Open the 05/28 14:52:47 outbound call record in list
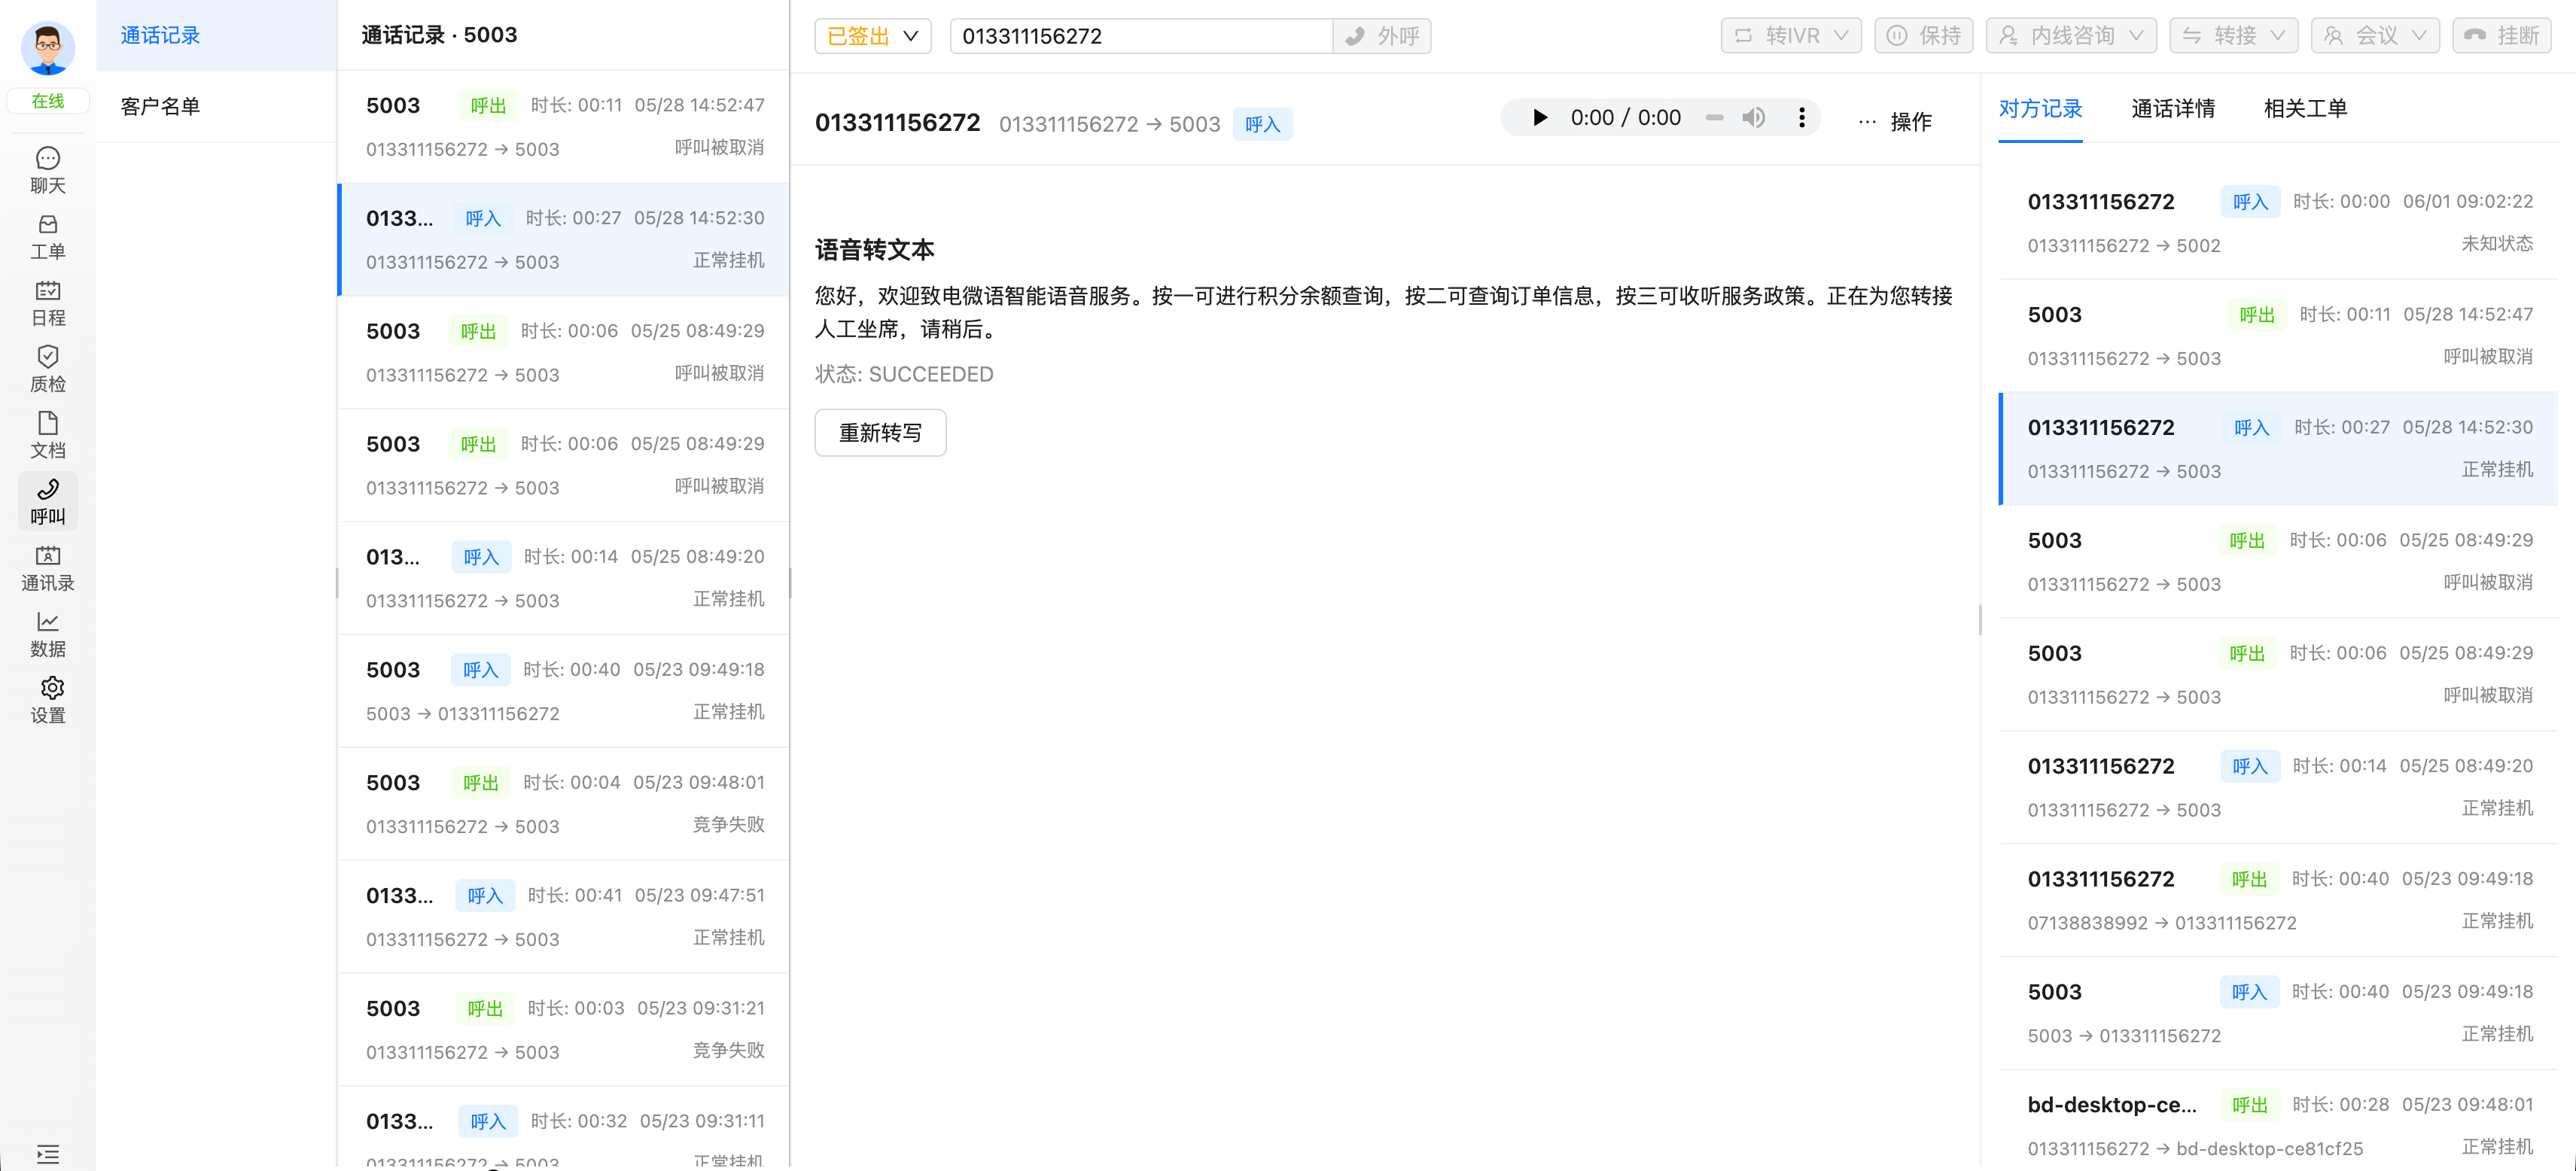Screen dimensions: 2576x1171 coord(564,126)
